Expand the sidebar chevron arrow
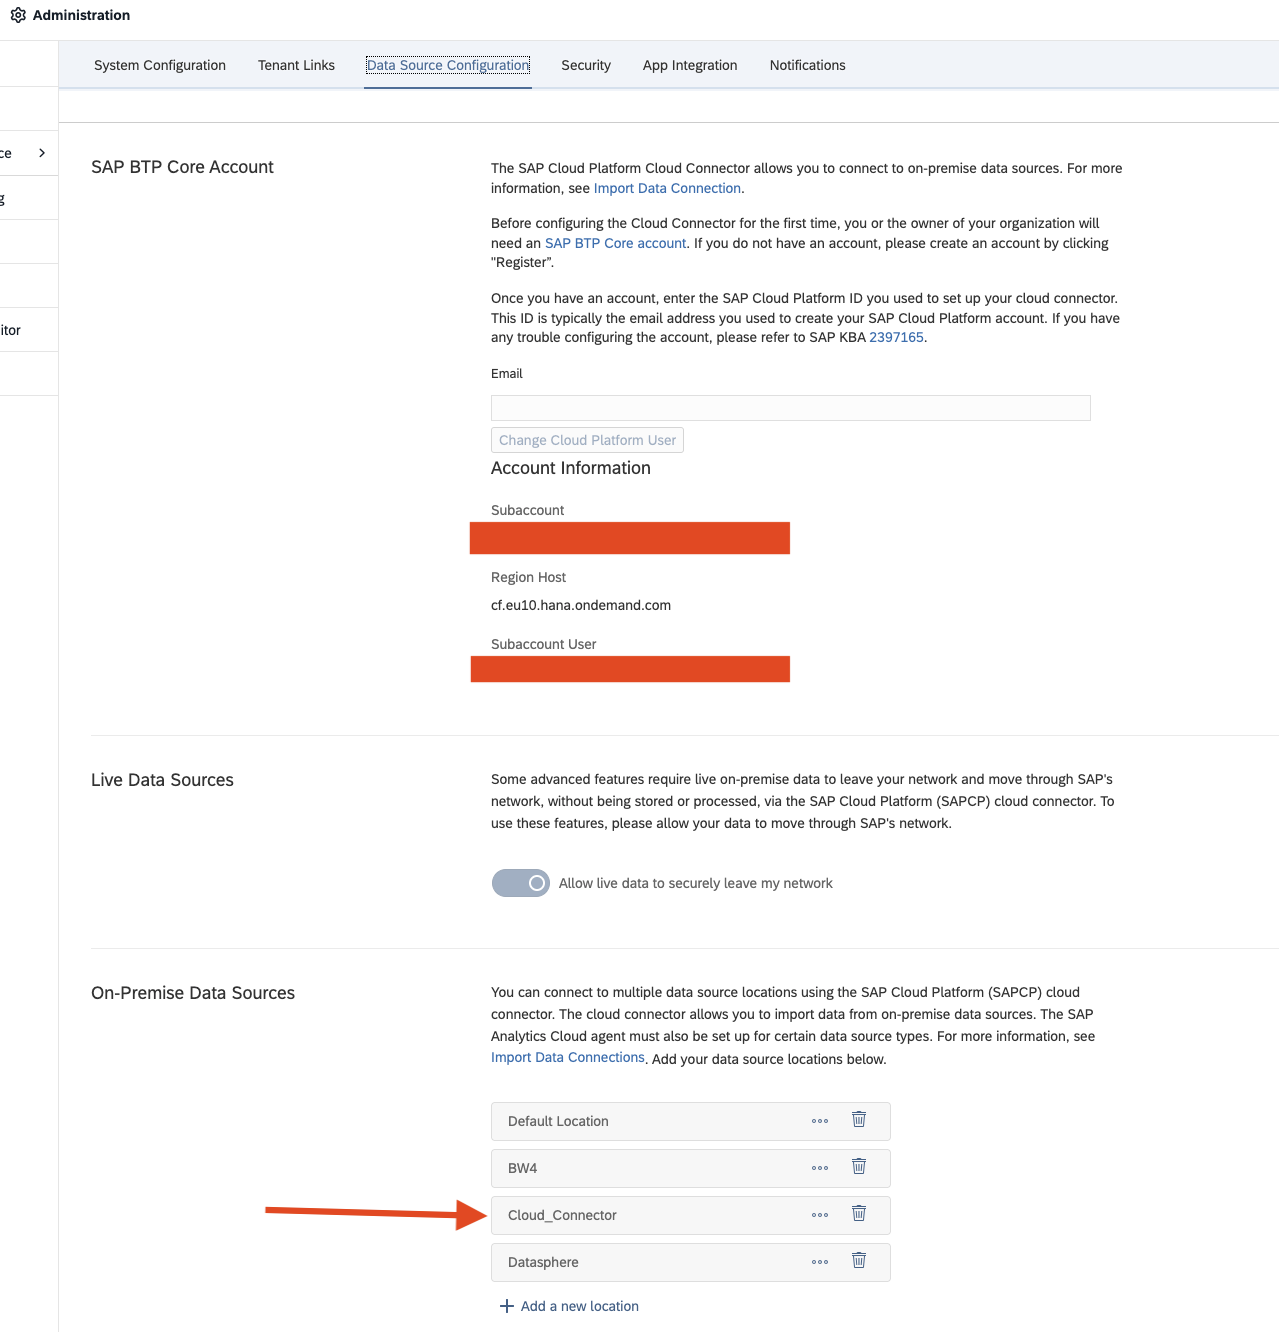The height and width of the screenshot is (1332, 1279). click(42, 153)
